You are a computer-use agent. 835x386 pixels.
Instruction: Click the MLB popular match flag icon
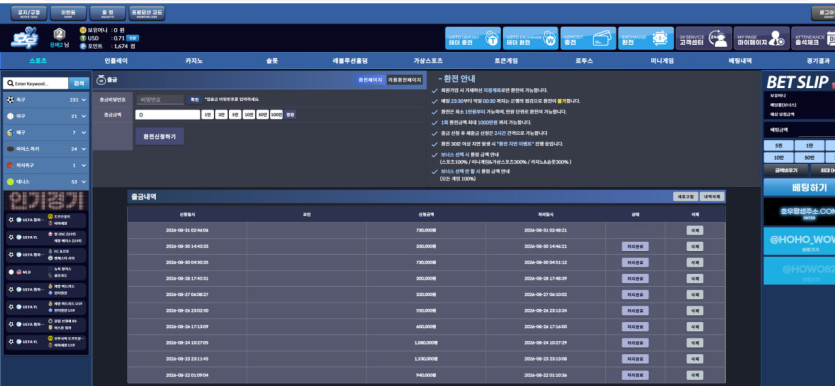coord(19,272)
